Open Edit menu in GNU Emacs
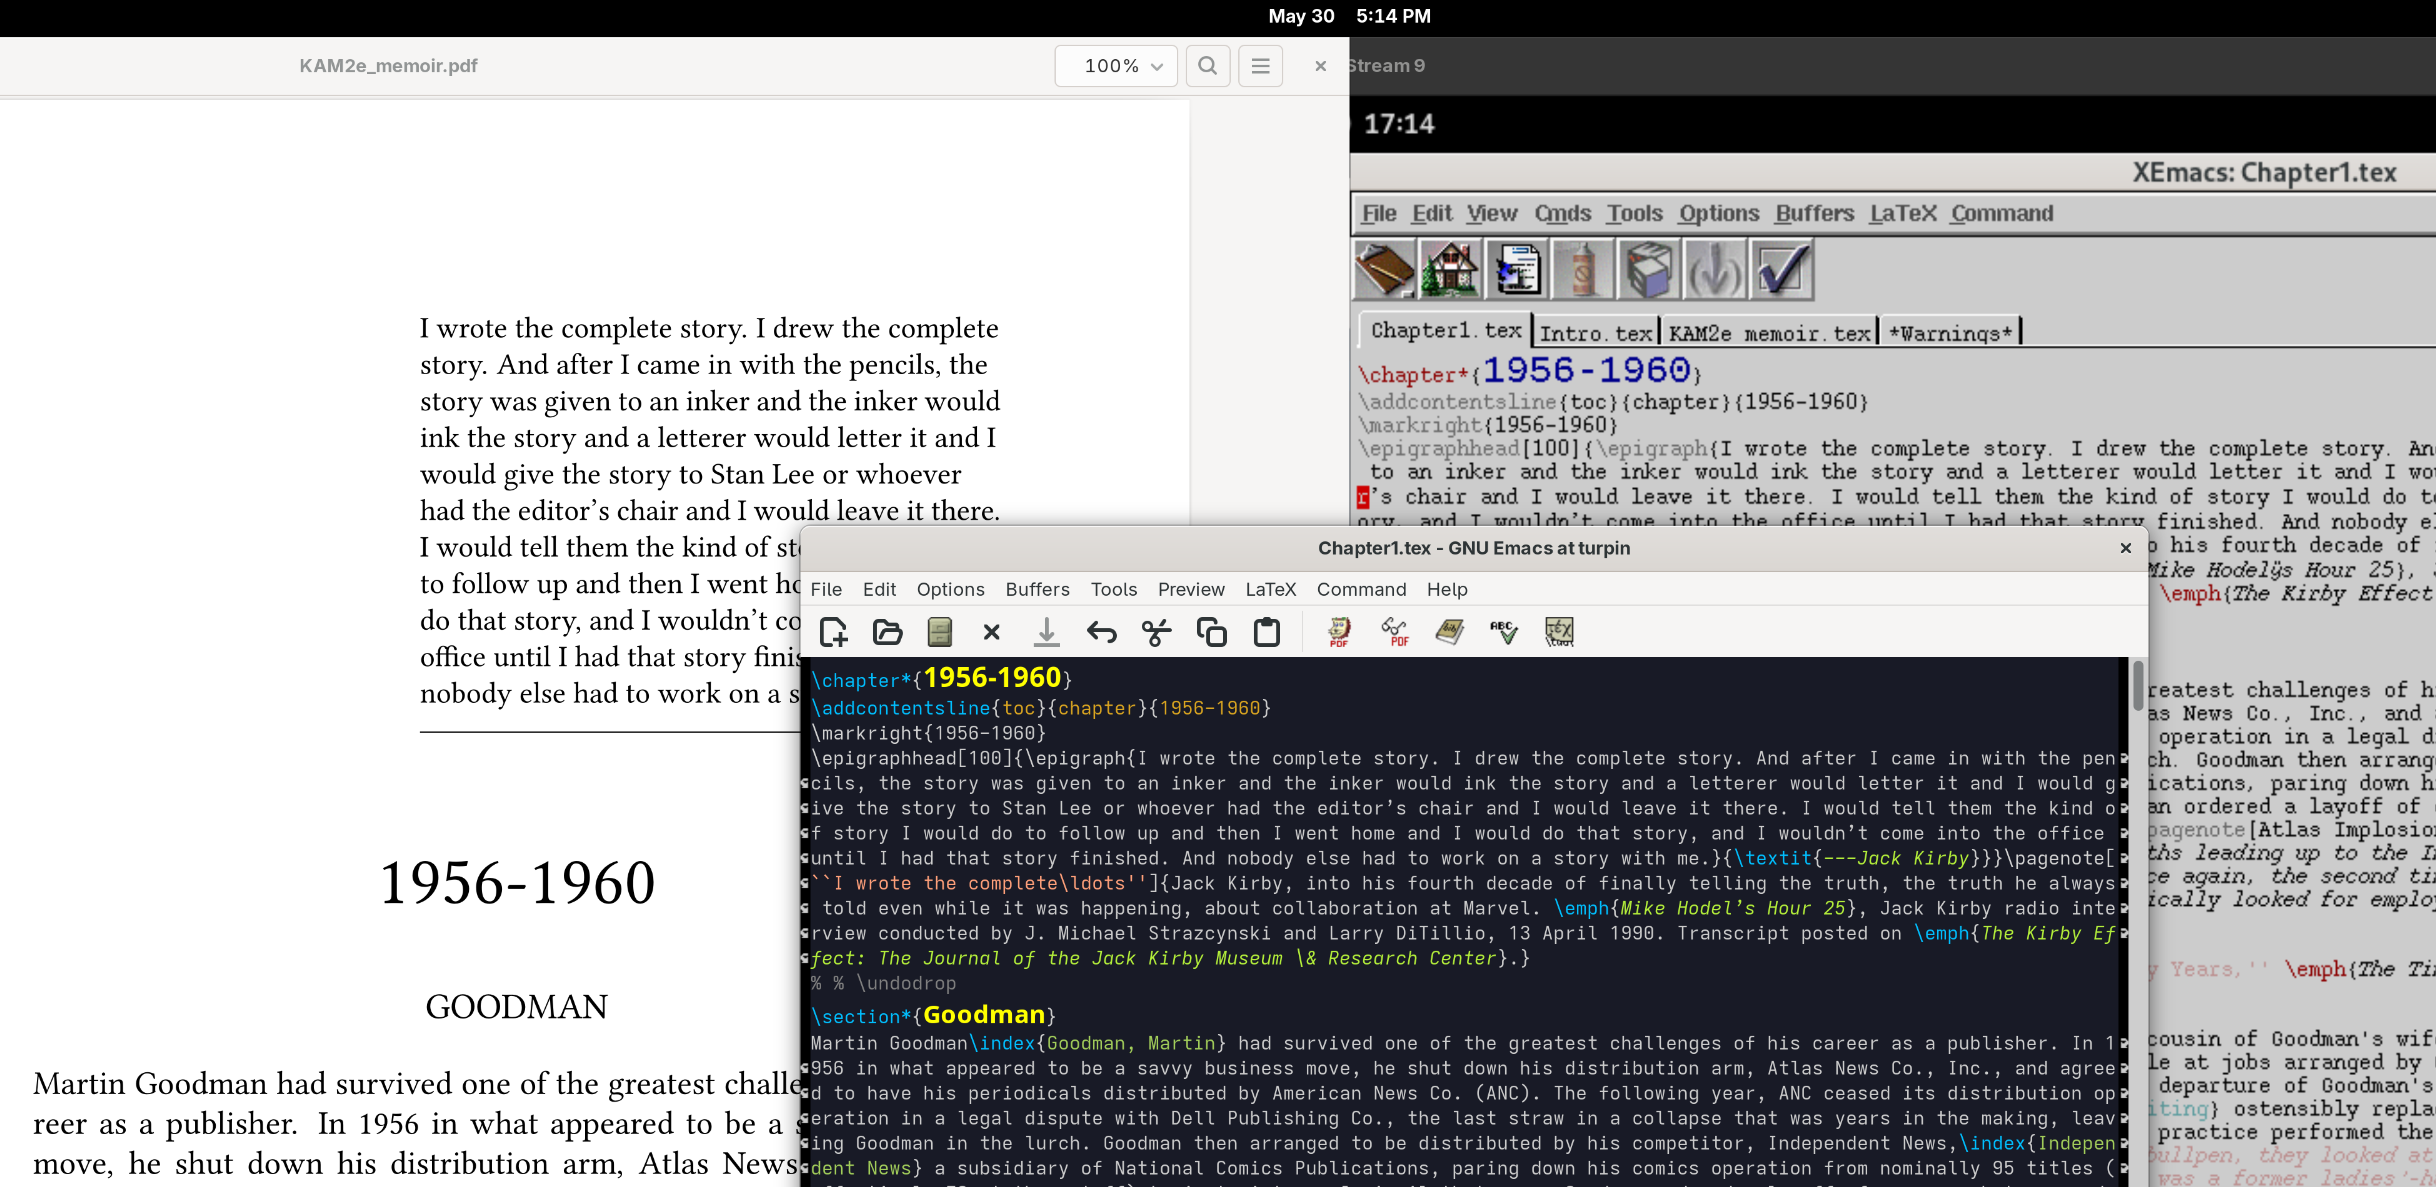Screen dimensions: 2436x1187 tap(879, 589)
